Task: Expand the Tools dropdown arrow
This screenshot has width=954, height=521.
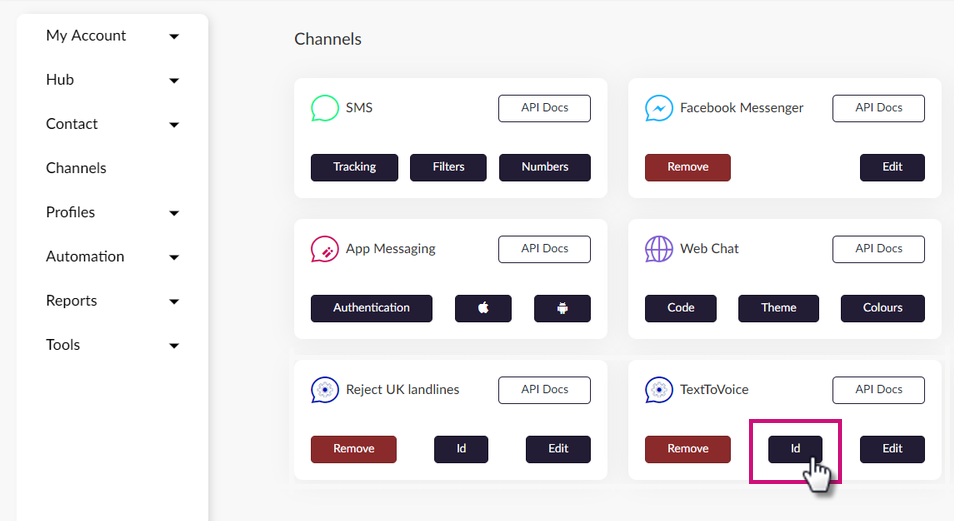Action: click(x=174, y=346)
